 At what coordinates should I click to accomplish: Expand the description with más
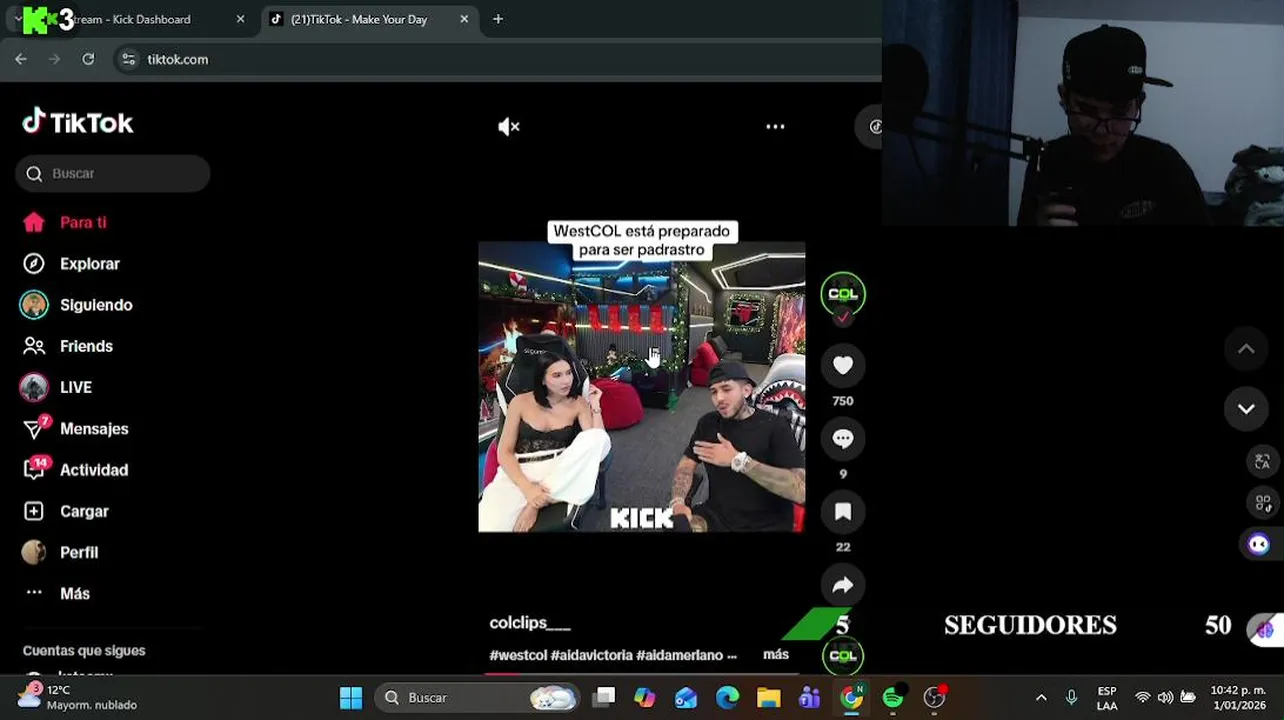[776, 654]
